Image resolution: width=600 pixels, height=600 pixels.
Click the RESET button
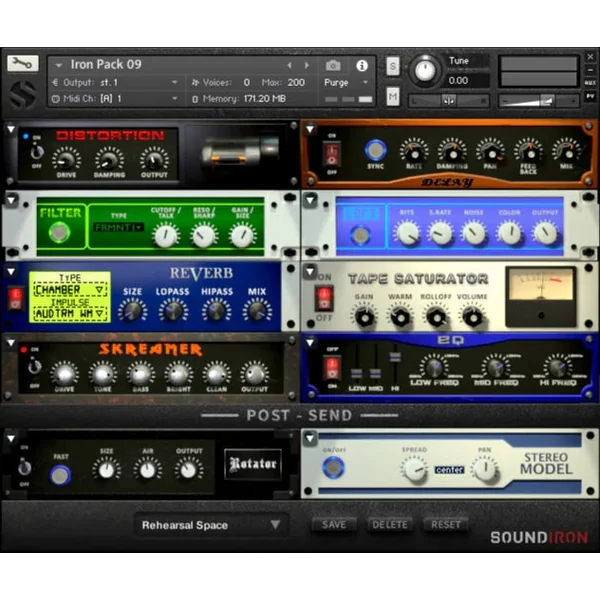point(446,524)
